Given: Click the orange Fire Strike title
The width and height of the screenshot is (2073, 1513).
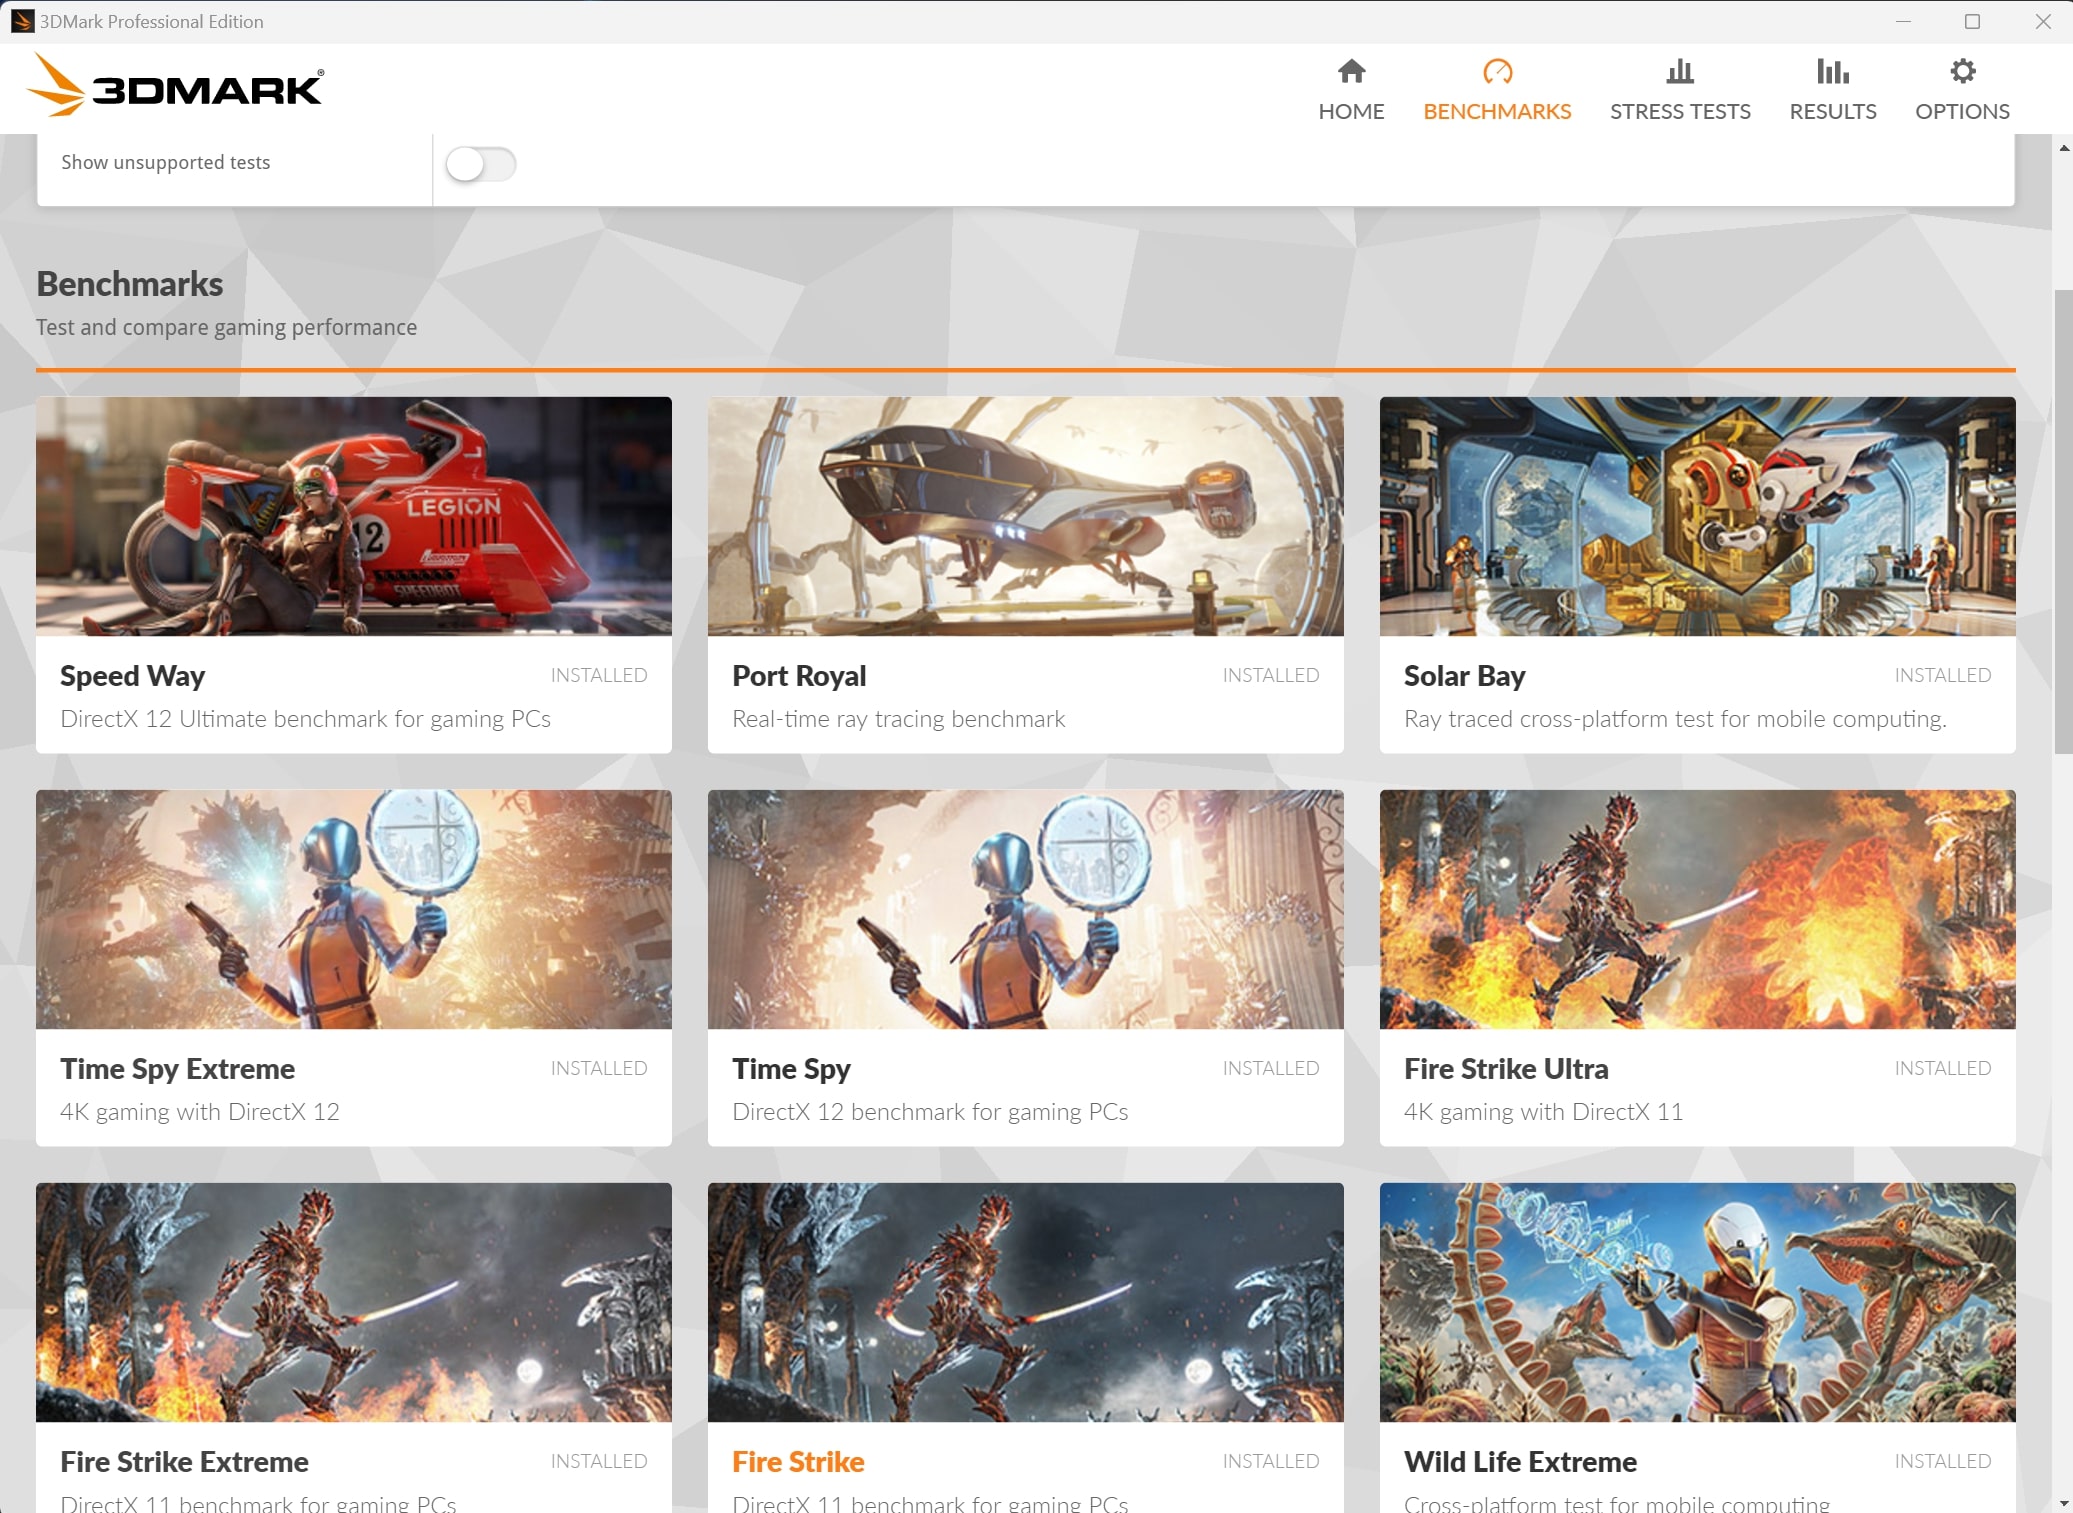Looking at the screenshot, I should click(798, 1462).
